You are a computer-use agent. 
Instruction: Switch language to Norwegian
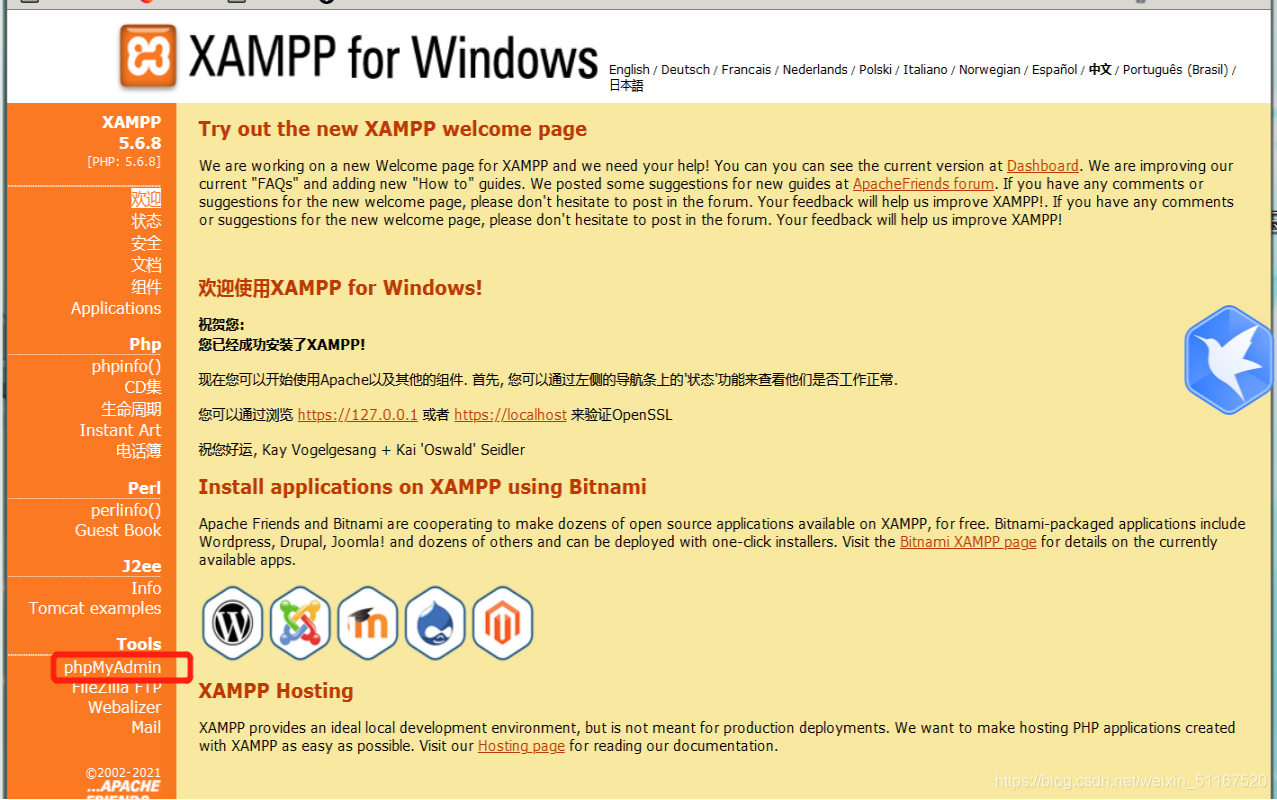pos(990,70)
